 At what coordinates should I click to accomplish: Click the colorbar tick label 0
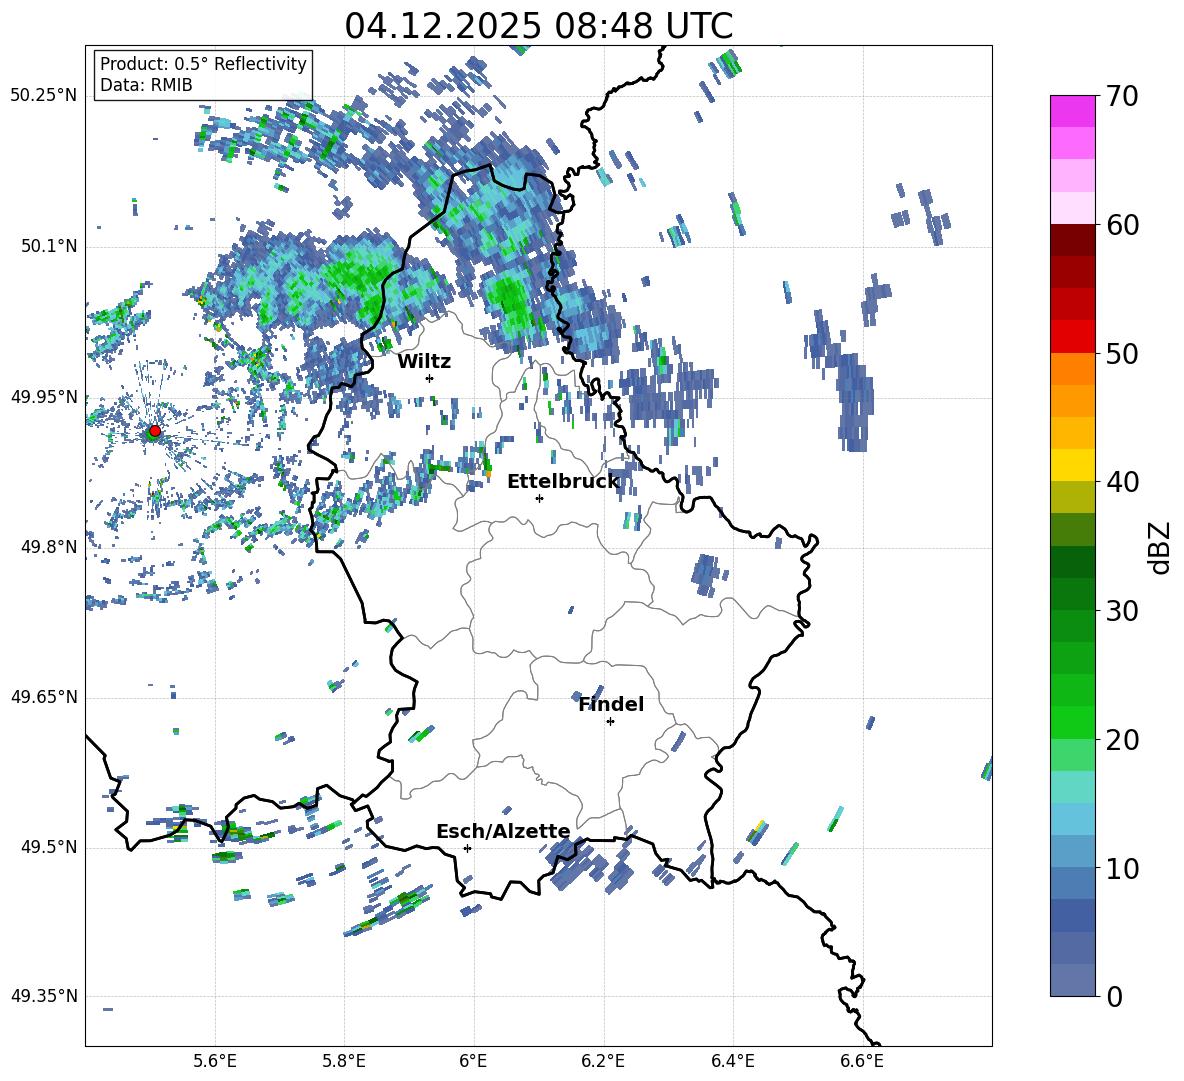[1114, 996]
